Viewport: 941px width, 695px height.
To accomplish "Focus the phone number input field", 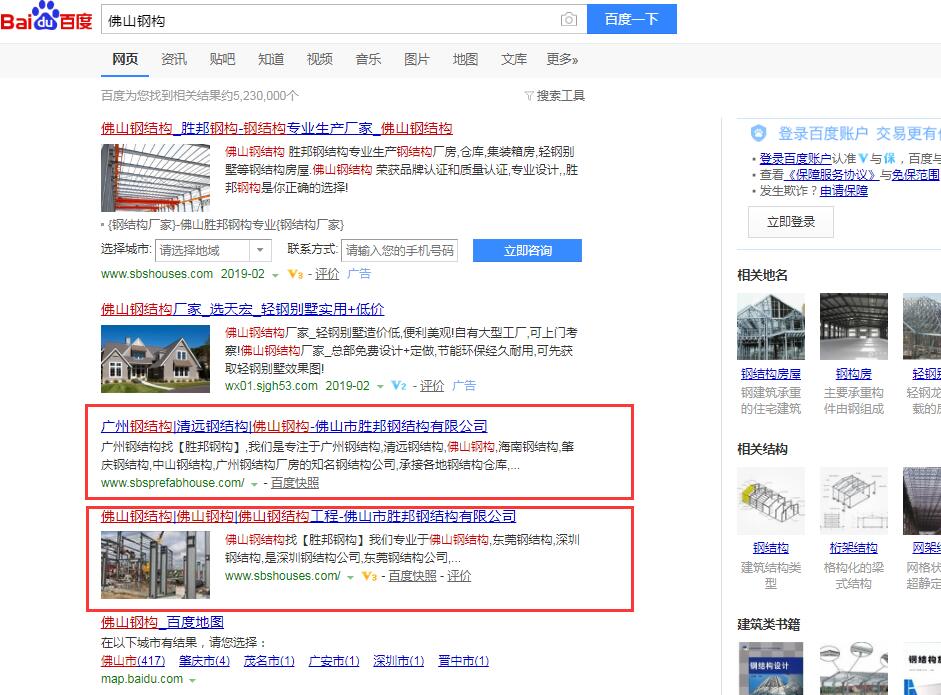I will point(399,250).
